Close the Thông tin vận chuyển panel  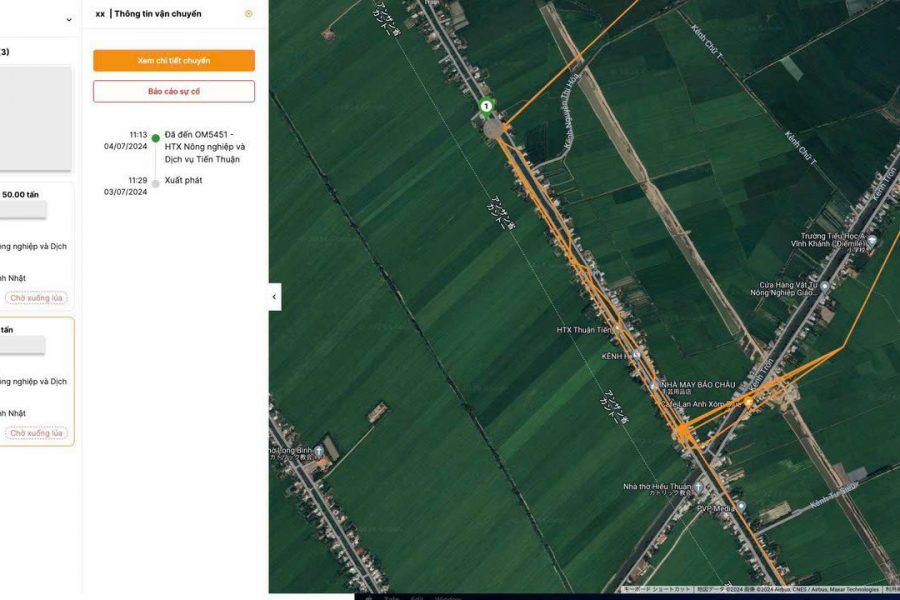[x=248, y=14]
